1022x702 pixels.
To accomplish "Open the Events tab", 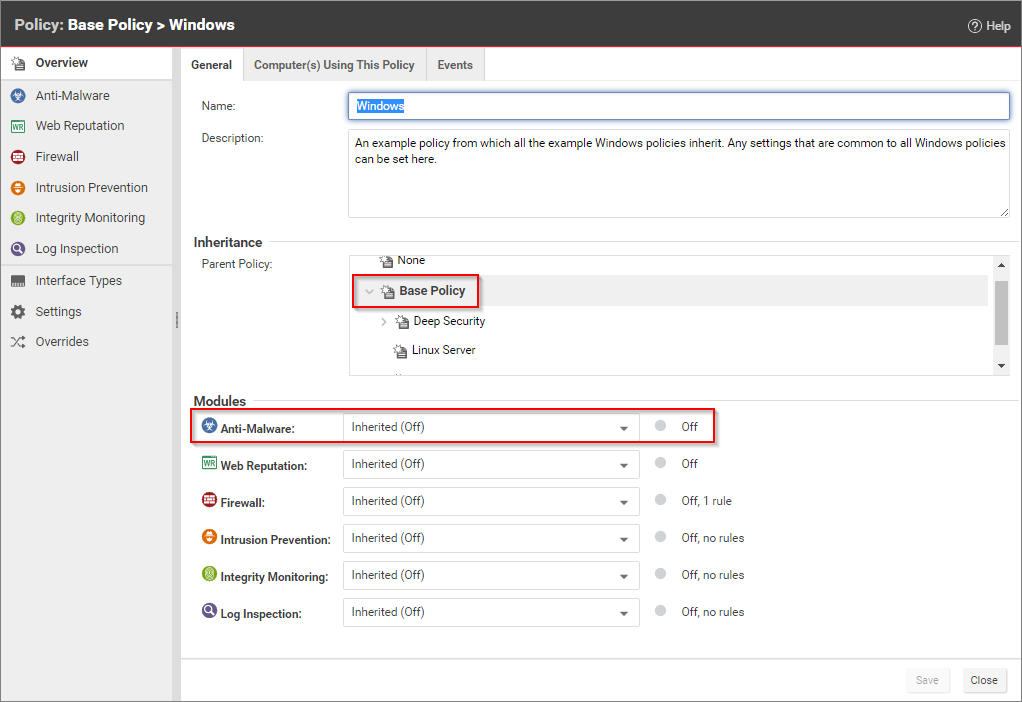I will [454, 64].
